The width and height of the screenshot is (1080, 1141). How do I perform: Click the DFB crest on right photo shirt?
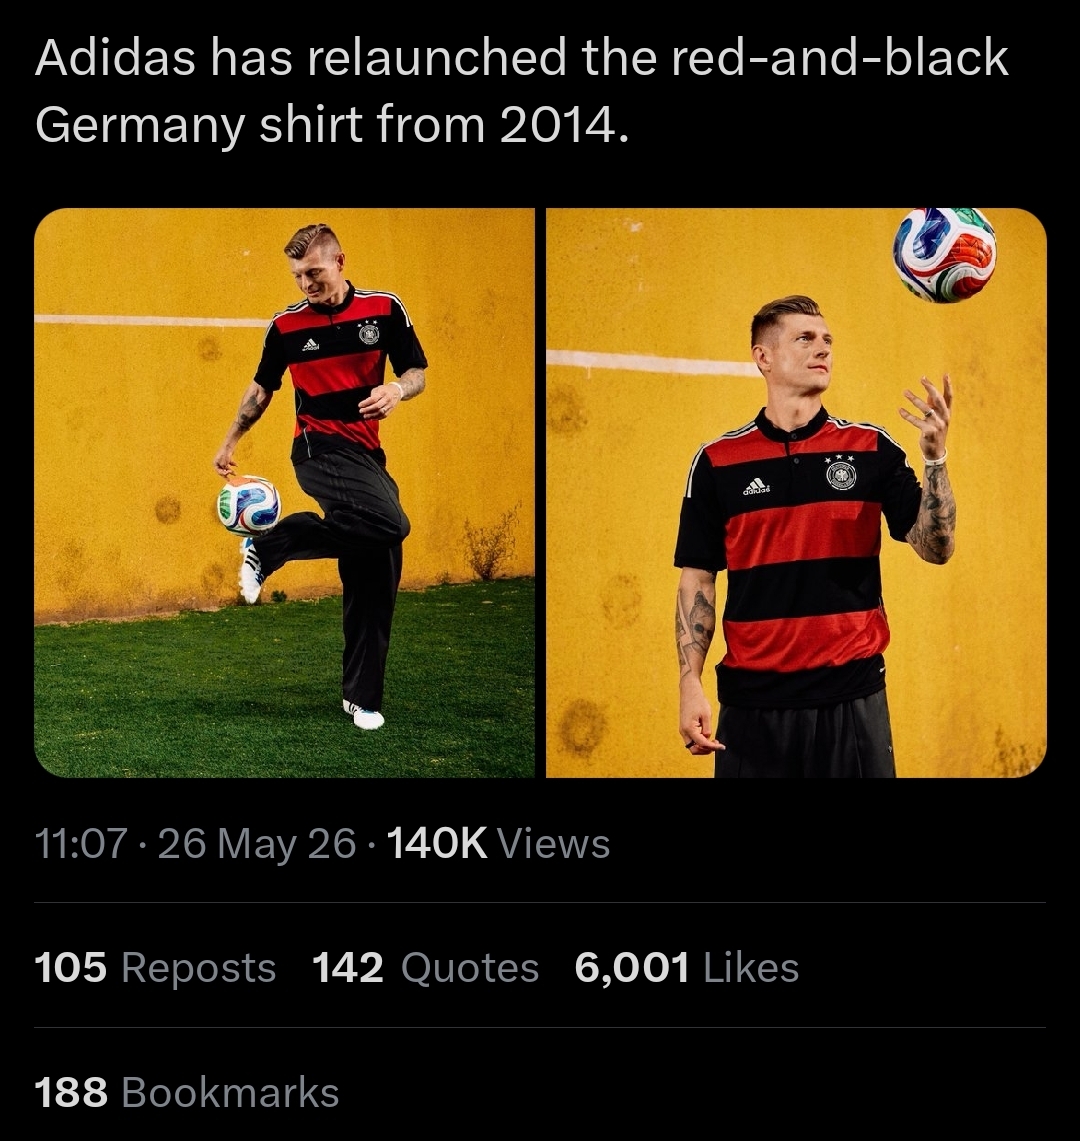tap(841, 475)
